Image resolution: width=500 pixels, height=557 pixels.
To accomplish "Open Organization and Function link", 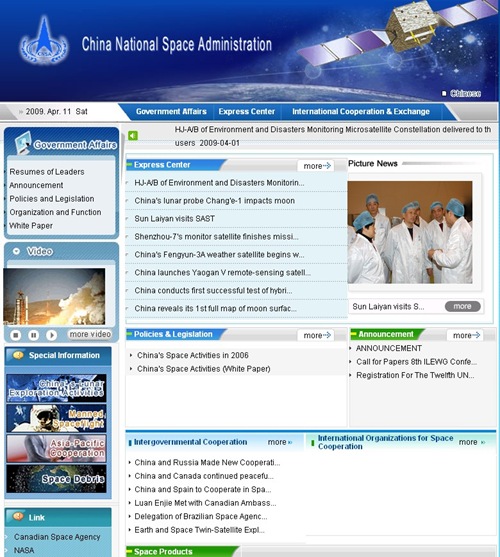I will tap(55, 212).
